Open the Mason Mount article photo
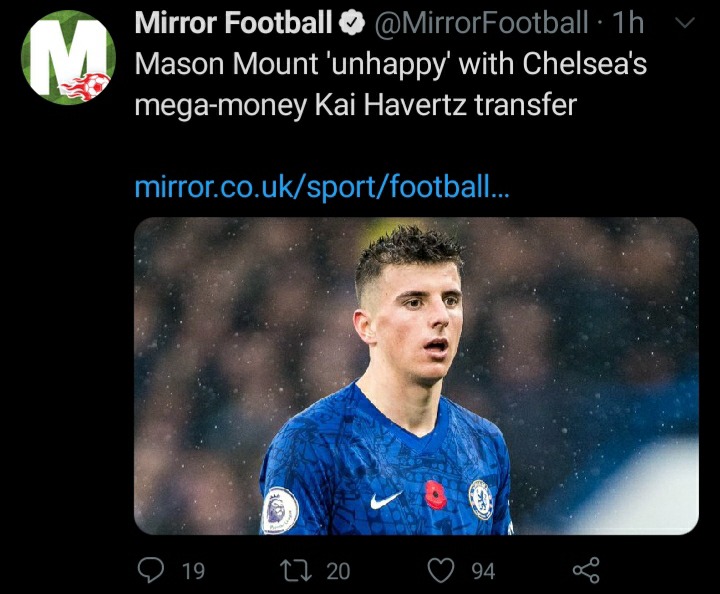720x594 pixels. [x=416, y=375]
